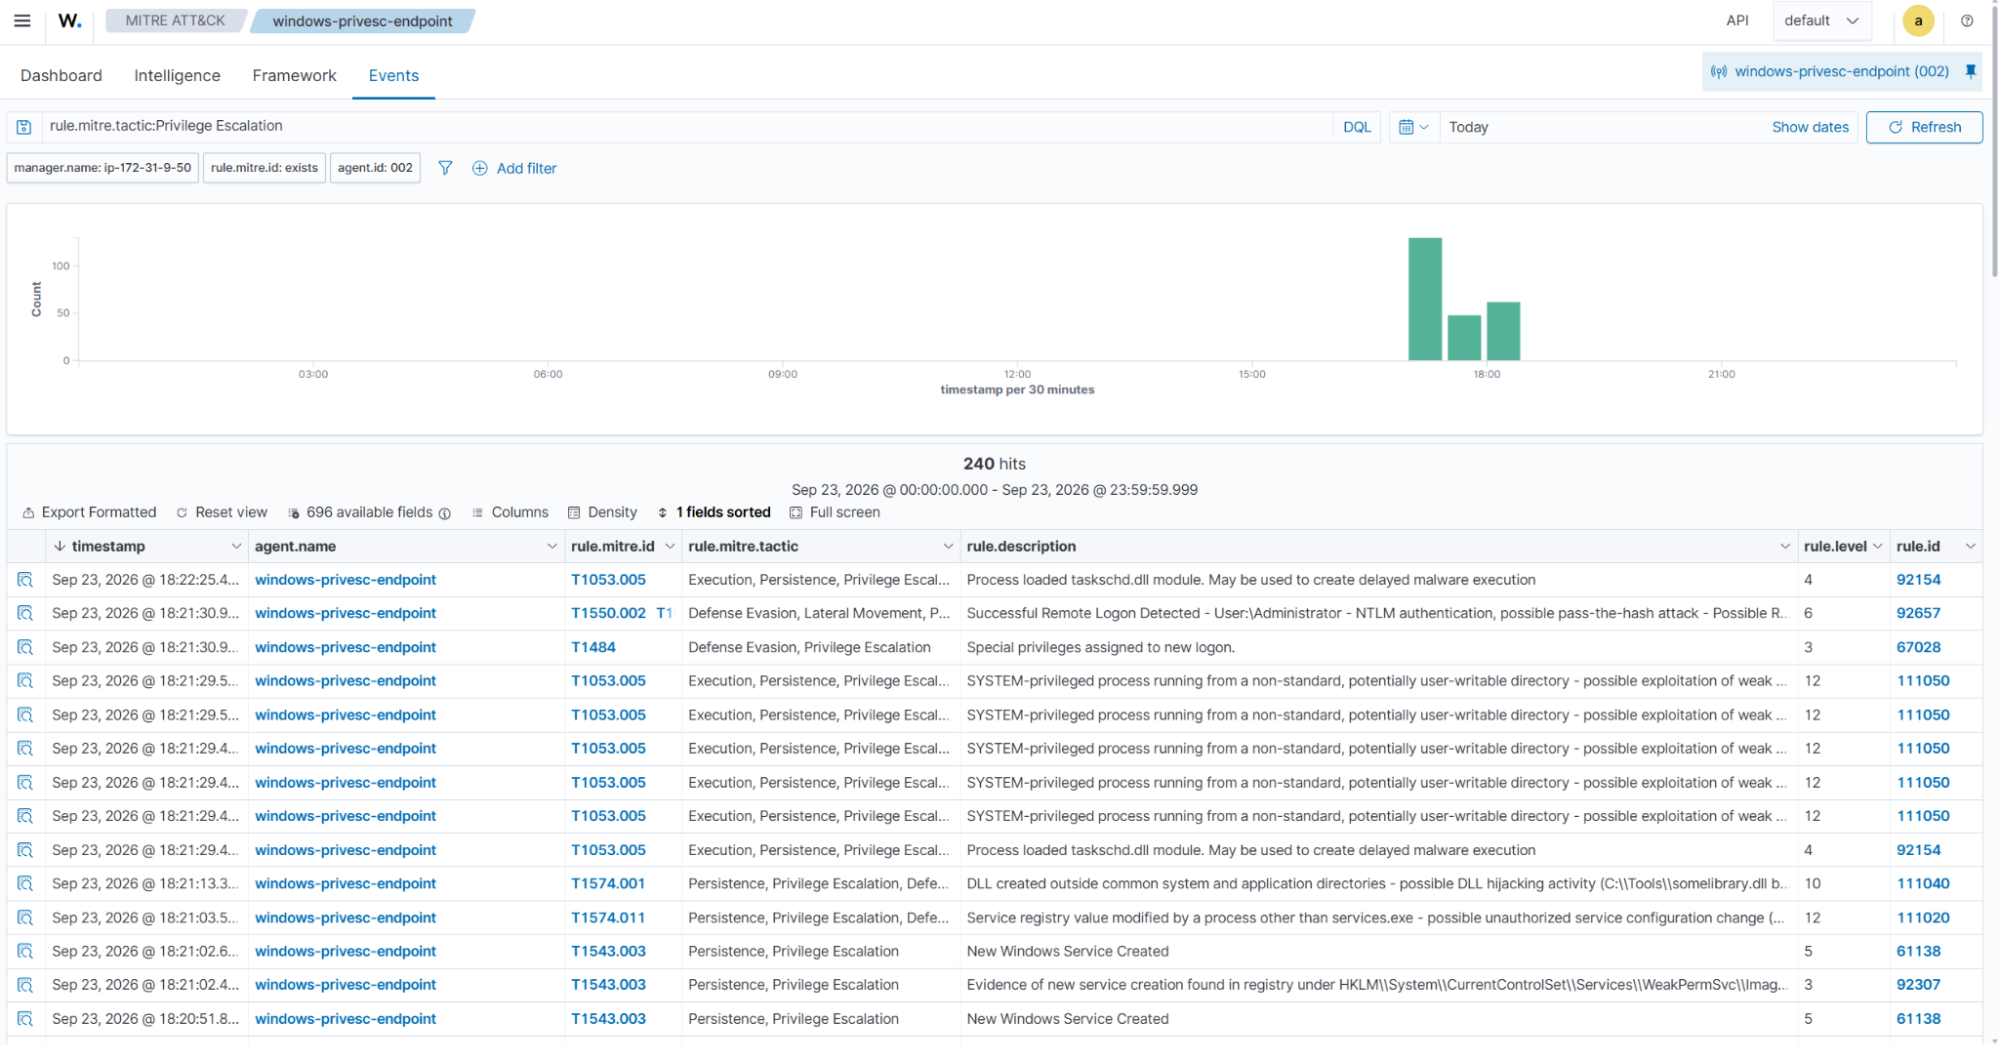This screenshot has width=1999, height=1046.
Task: Open timestamp column header menu
Action: (236, 546)
